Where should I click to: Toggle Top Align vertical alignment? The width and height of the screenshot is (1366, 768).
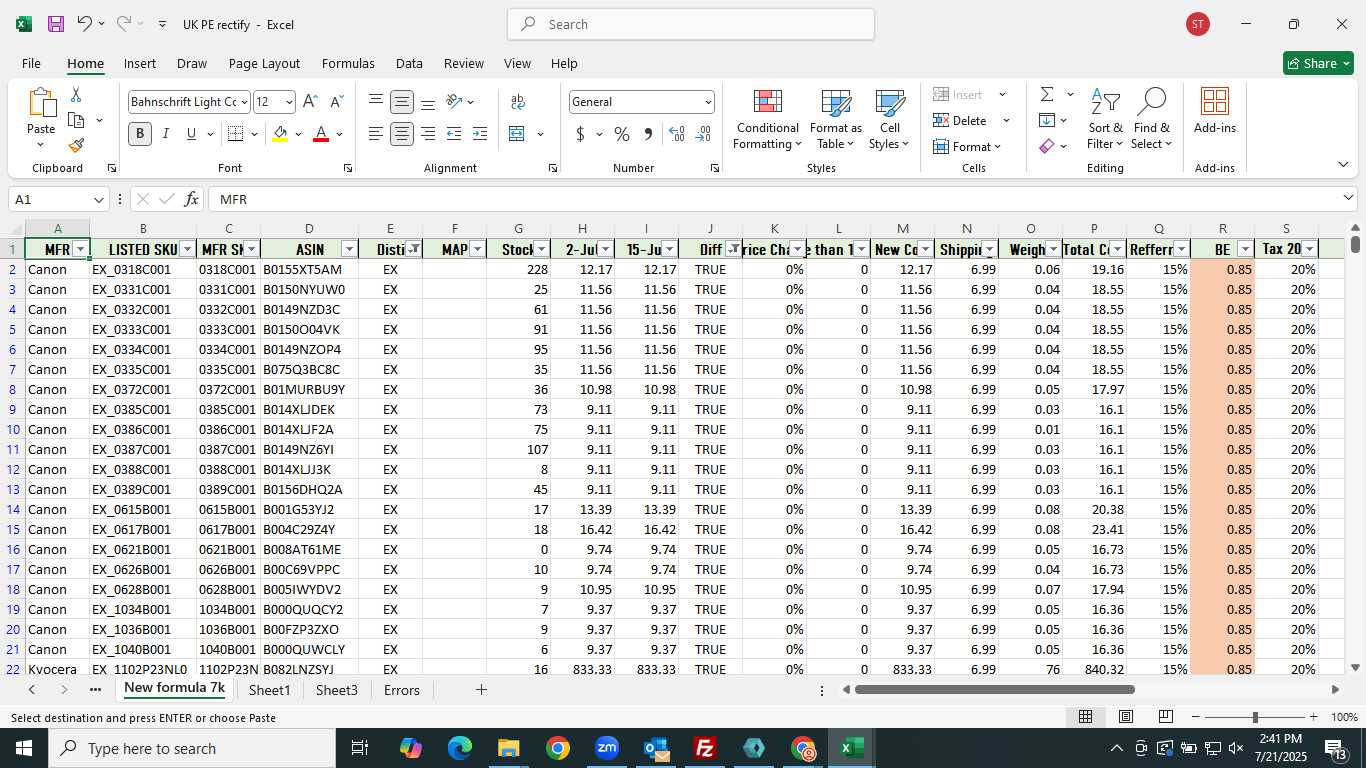376,102
